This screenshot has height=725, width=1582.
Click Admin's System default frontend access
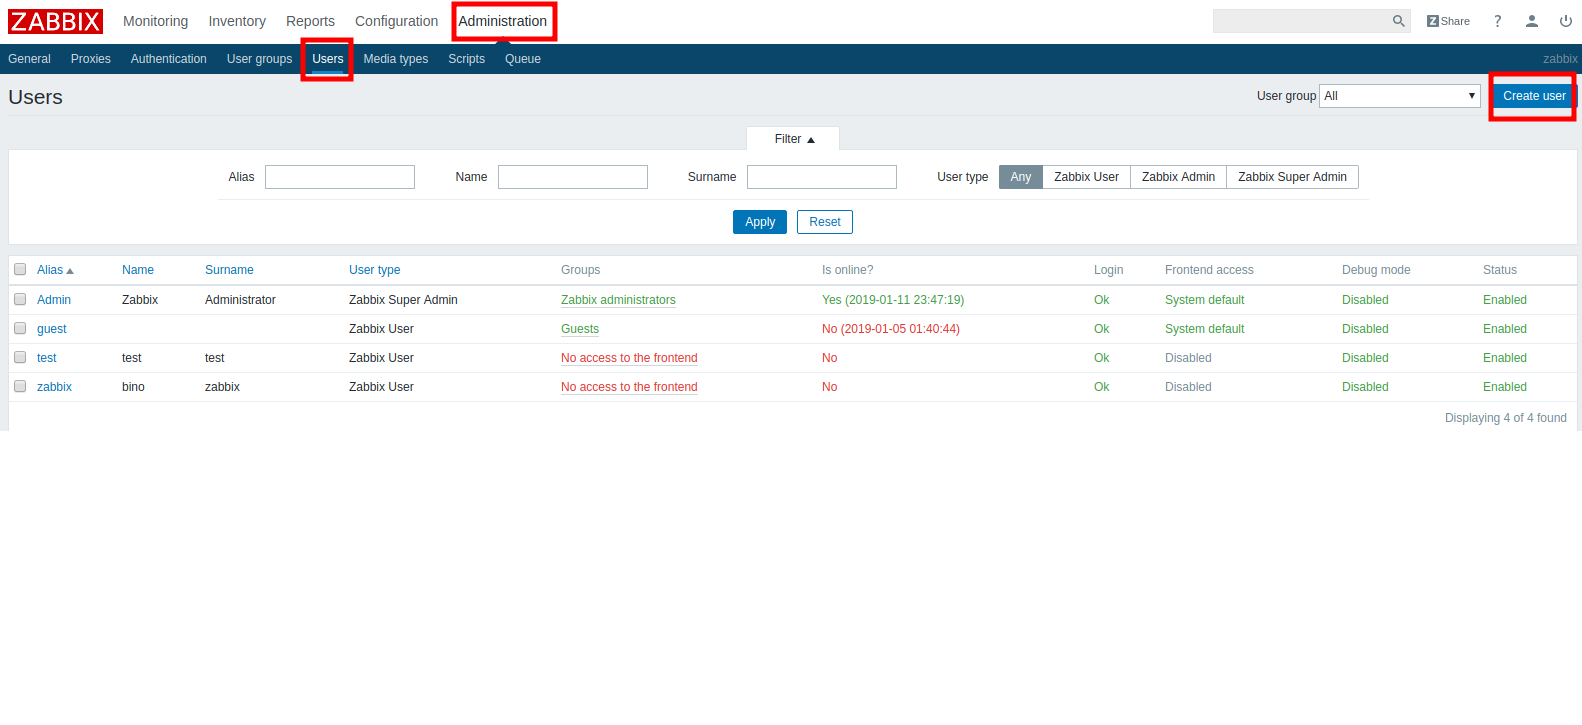coord(1205,300)
